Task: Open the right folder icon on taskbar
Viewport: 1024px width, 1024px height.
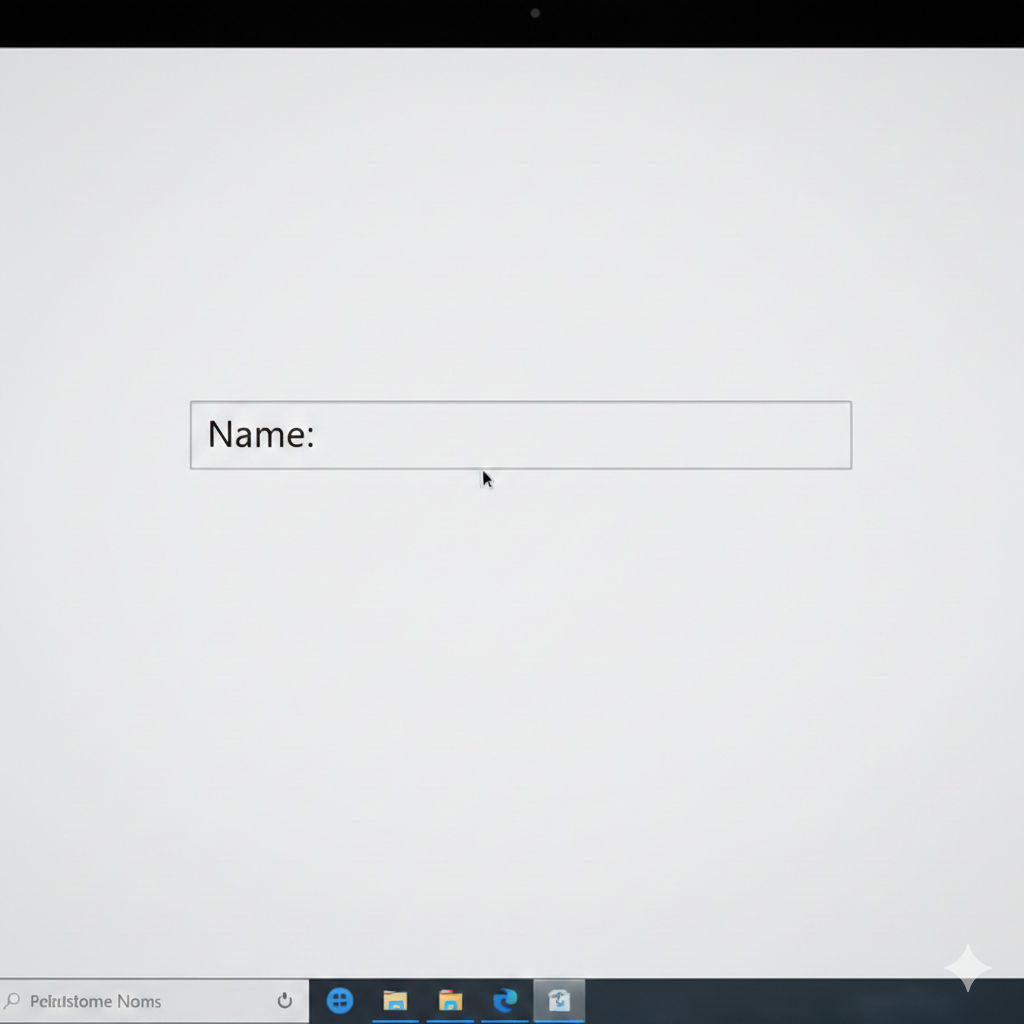Action: click(x=451, y=1000)
